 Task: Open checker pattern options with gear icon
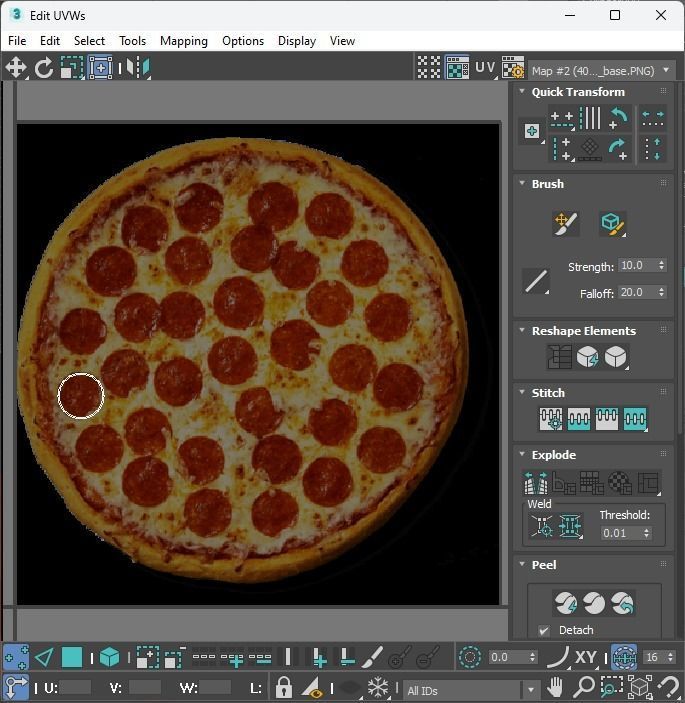[x=512, y=68]
